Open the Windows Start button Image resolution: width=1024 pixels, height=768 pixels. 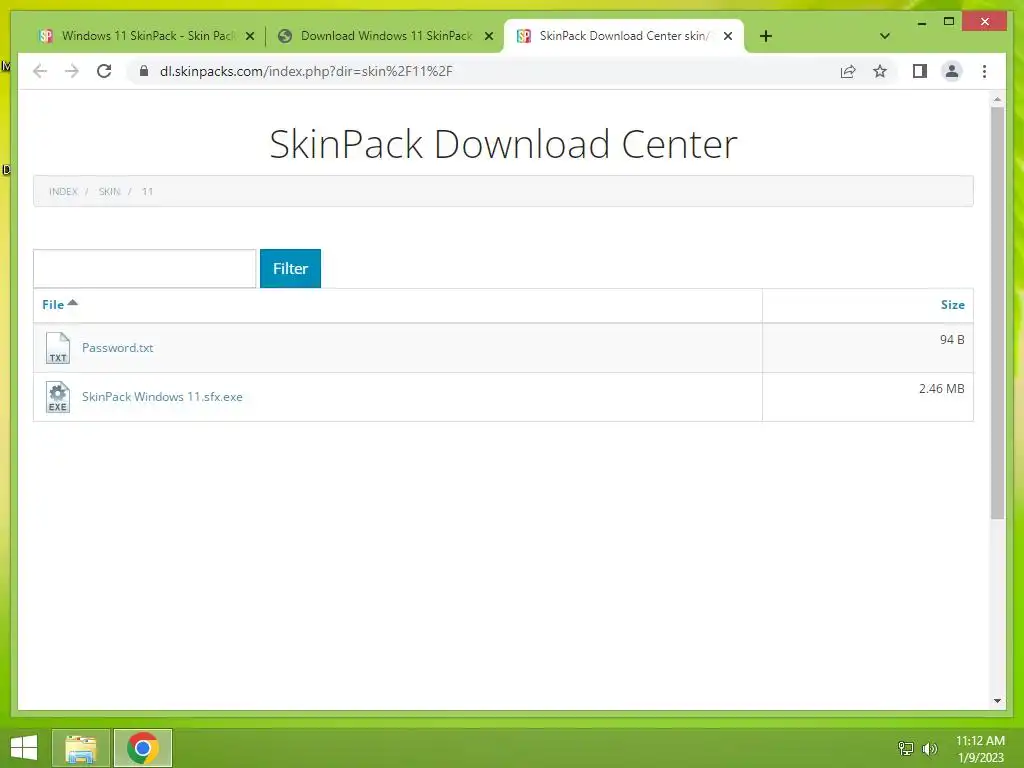(x=24, y=748)
